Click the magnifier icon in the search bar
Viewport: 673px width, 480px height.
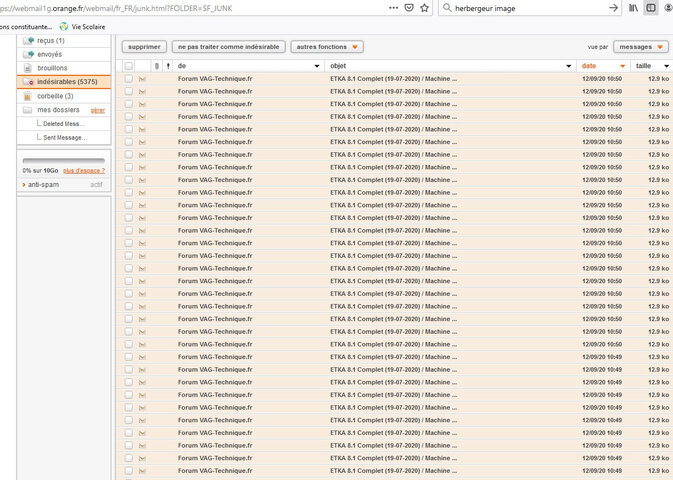click(x=447, y=8)
